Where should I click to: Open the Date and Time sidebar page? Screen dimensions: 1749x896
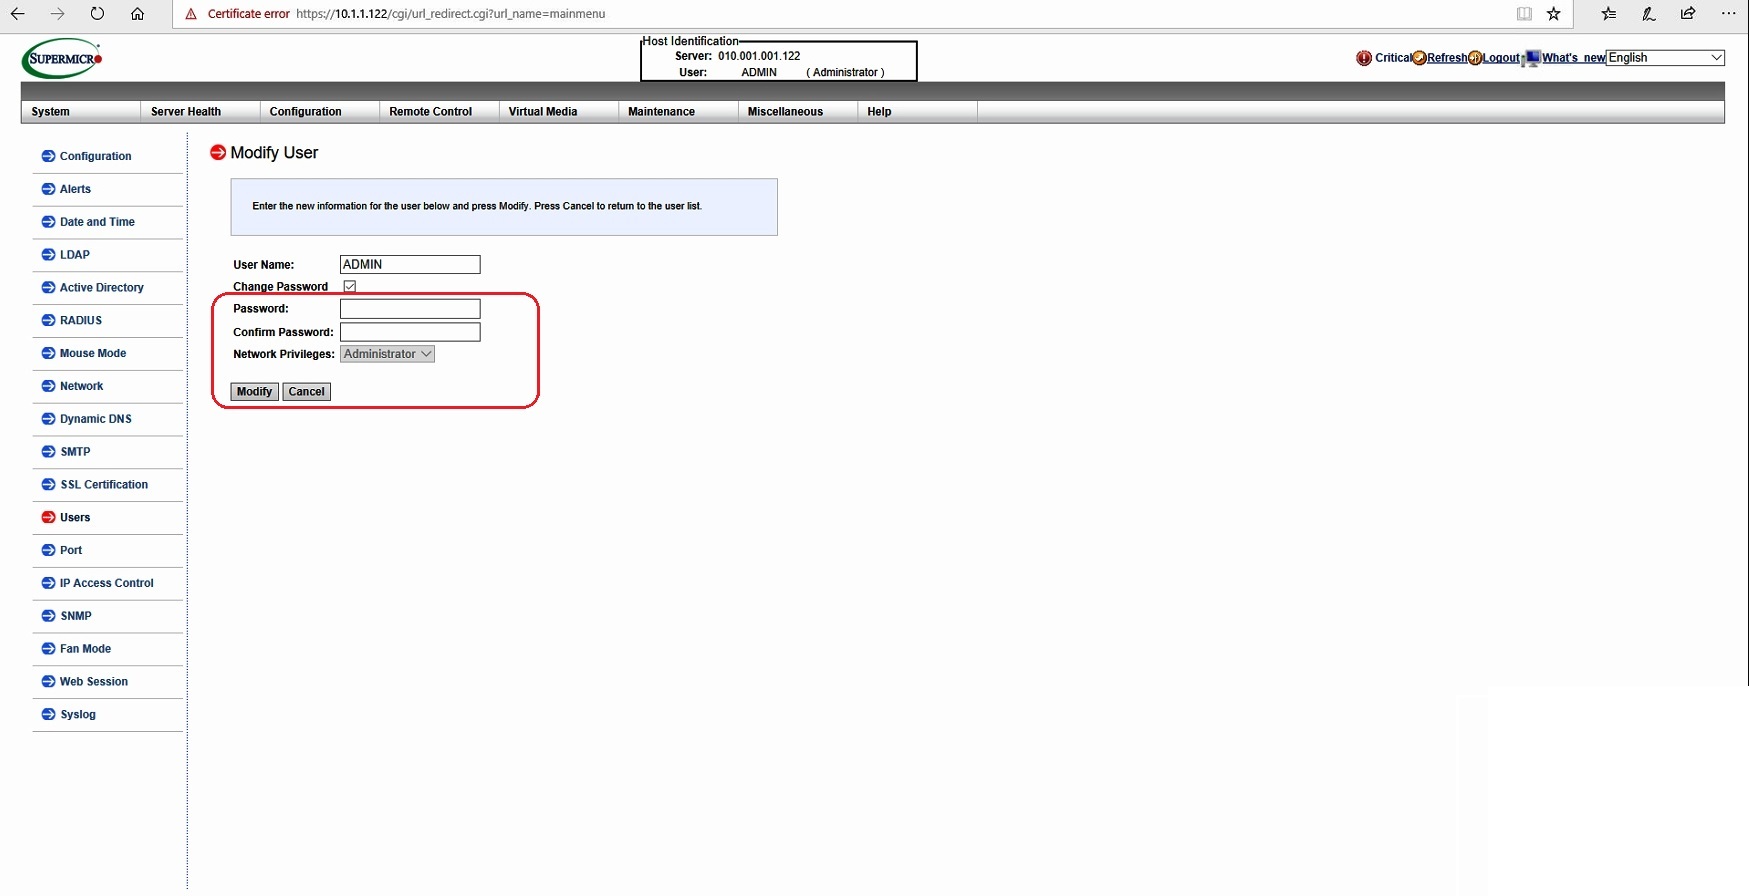pyautogui.click(x=97, y=222)
